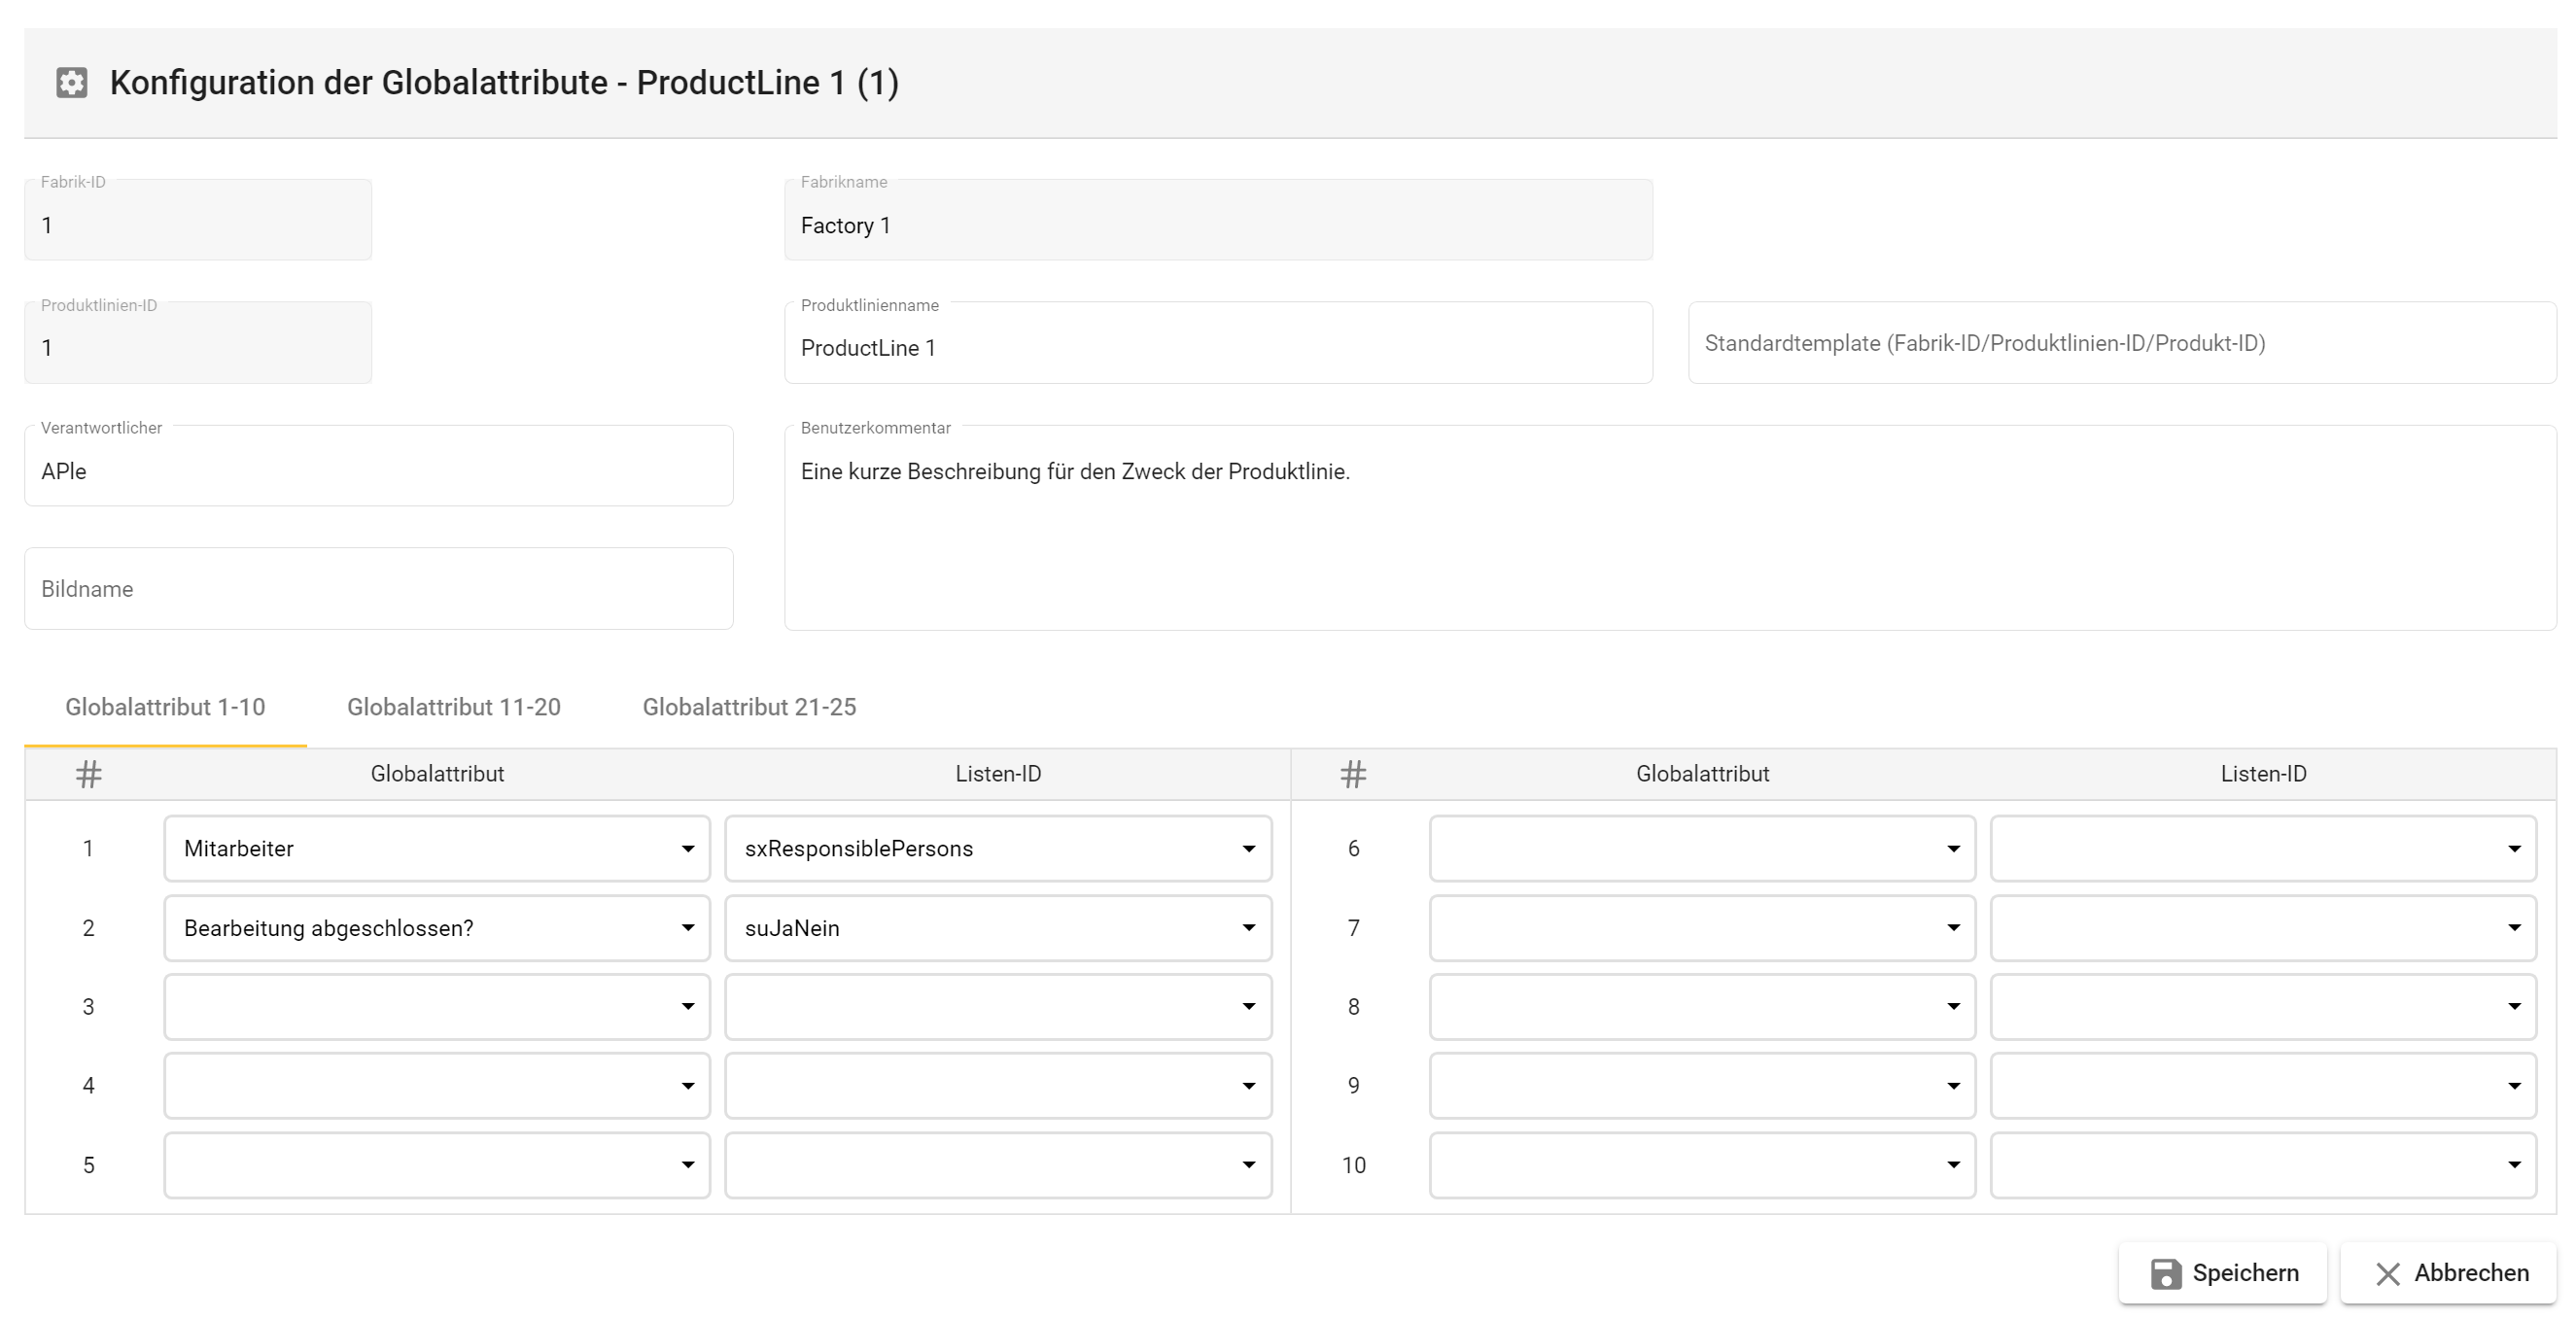
Task: Click the Abbrechen button
Action: coord(2449,1273)
